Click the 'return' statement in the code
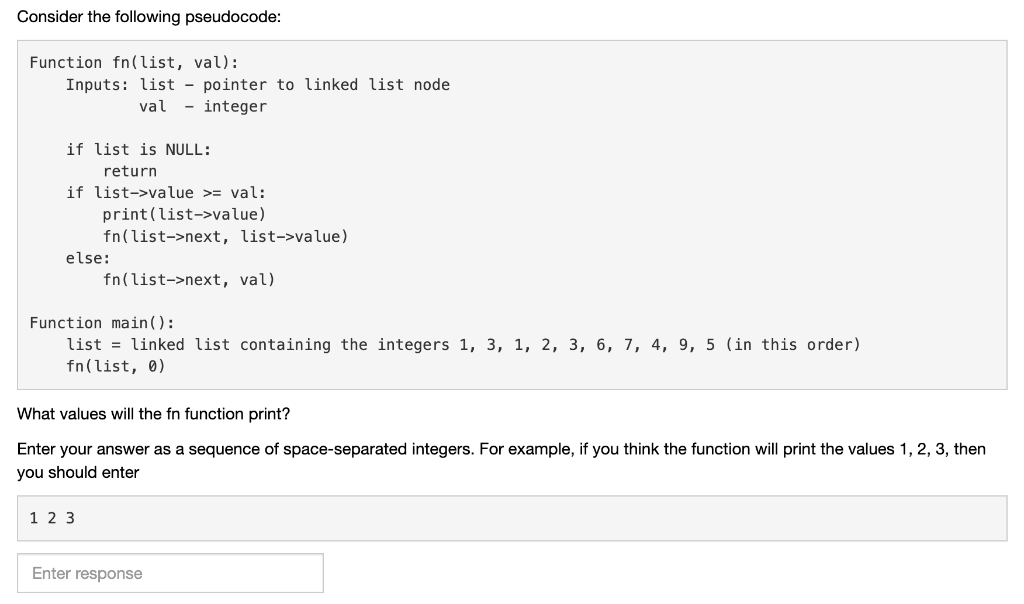The height and width of the screenshot is (604, 1024). (x=129, y=171)
